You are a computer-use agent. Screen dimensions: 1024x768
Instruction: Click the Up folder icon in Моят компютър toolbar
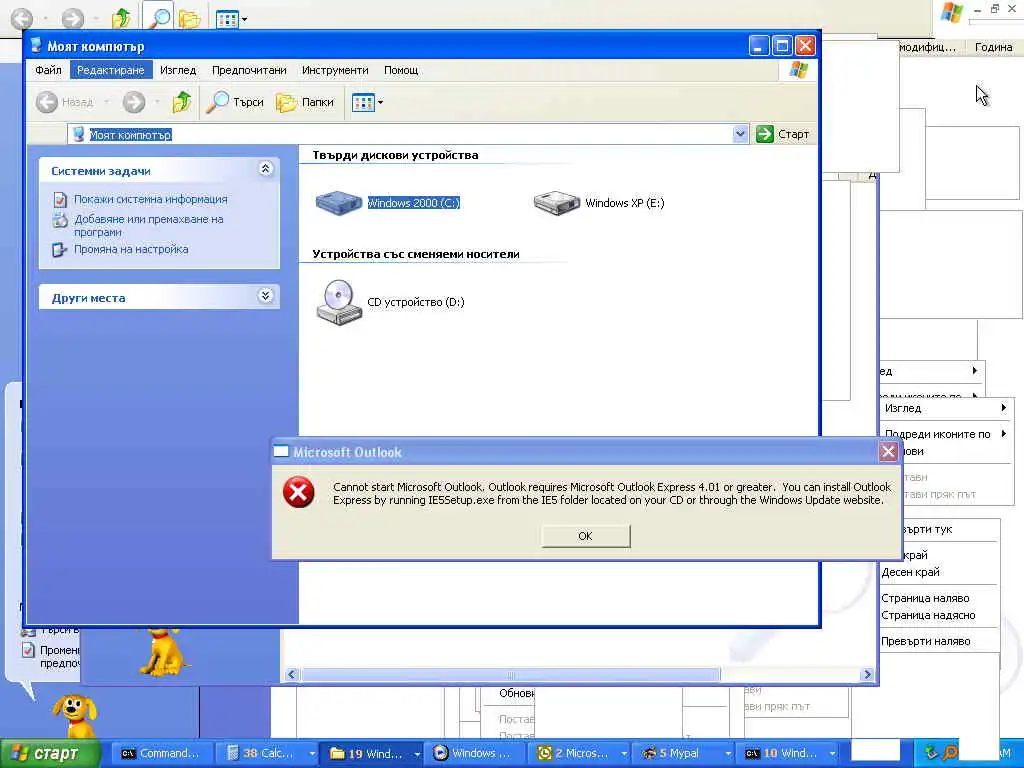click(182, 102)
